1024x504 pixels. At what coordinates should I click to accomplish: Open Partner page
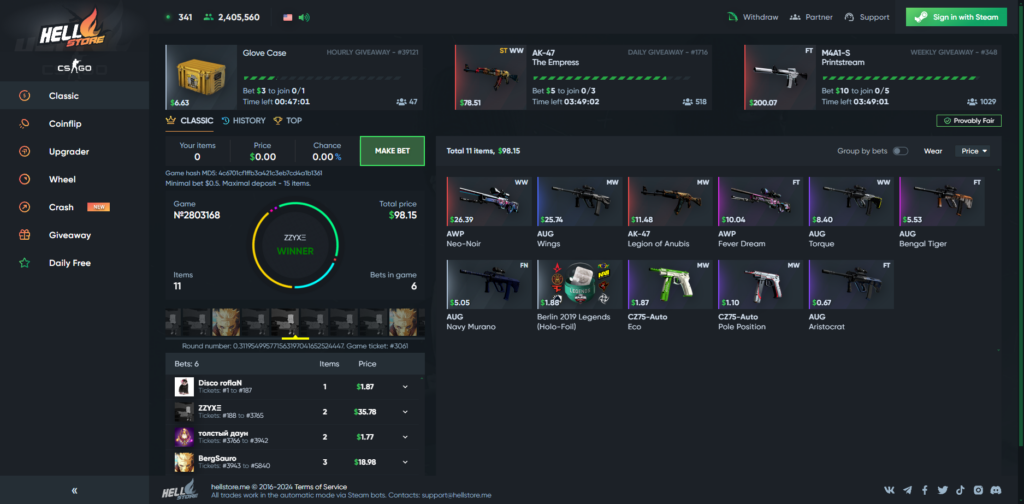coord(811,17)
